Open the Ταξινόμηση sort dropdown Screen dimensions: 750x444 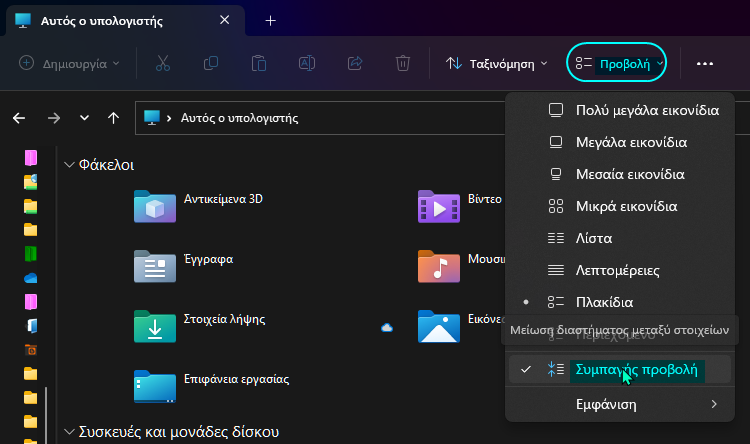pos(496,63)
